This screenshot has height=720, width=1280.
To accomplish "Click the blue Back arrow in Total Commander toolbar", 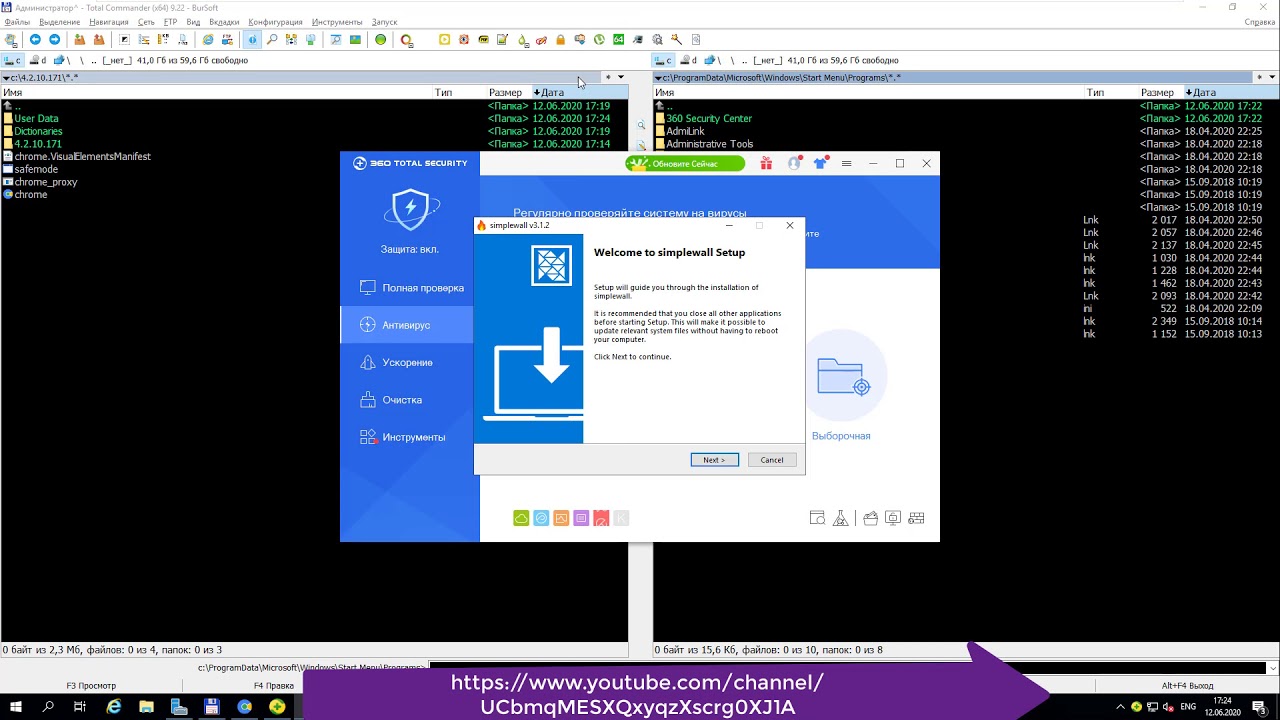I will 35,40.
